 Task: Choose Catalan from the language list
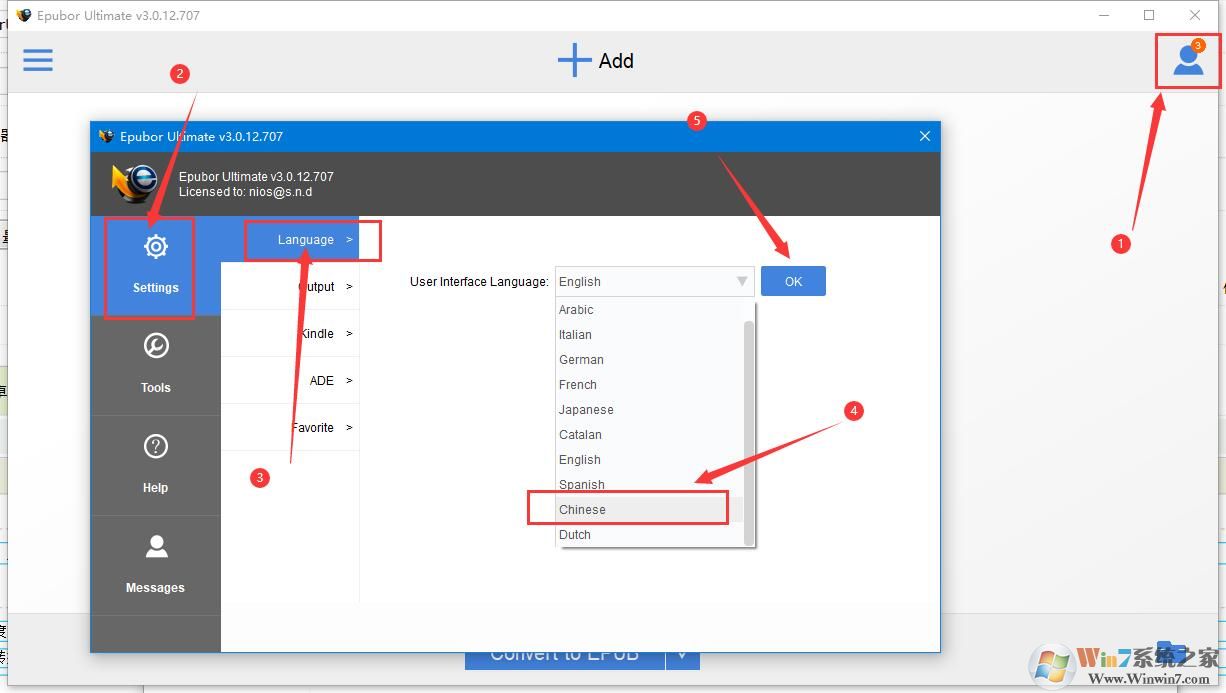[650, 435]
